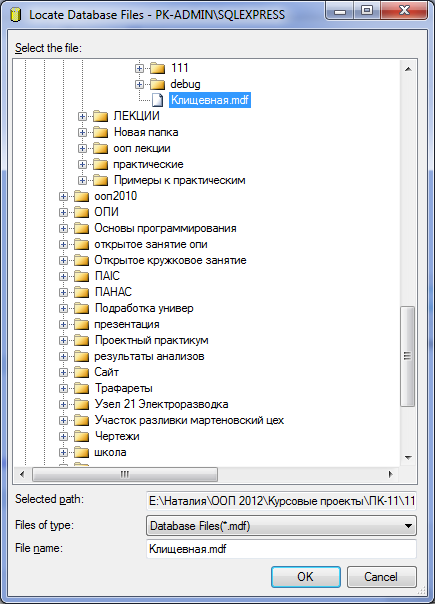435x604 pixels.
Task: Expand the ооп лекции folder
Action: point(82,148)
